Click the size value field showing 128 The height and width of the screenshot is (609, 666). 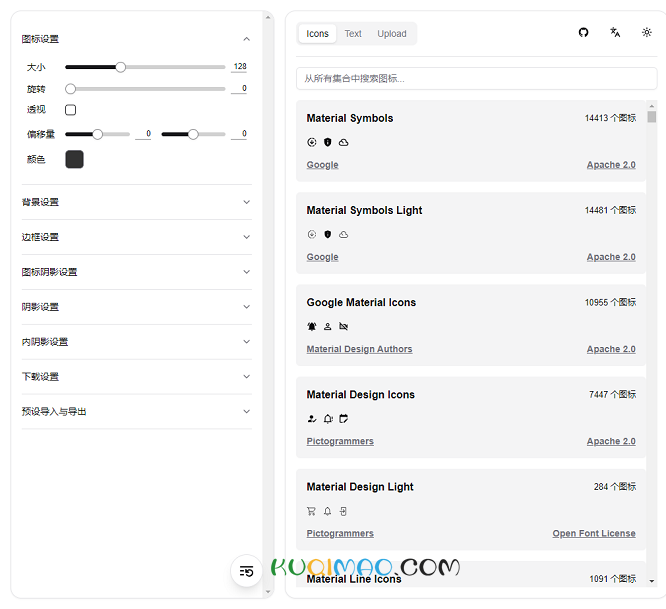(x=239, y=67)
